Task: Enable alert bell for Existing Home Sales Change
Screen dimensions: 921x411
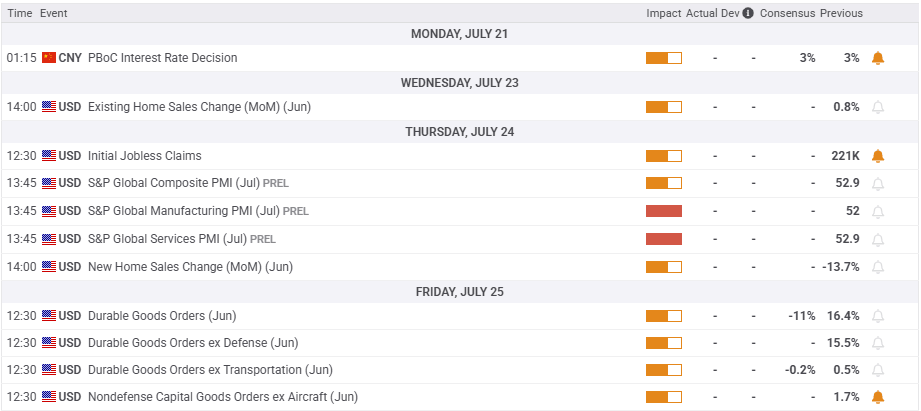Action: pos(878,107)
